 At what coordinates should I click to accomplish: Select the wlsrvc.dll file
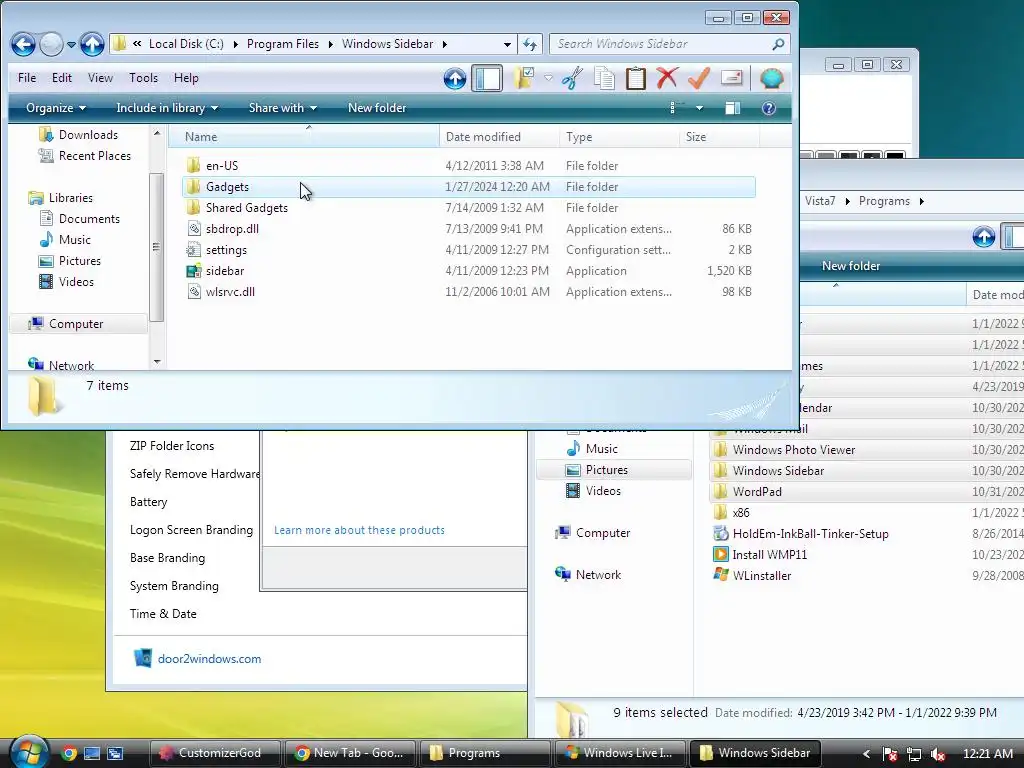coord(230,291)
